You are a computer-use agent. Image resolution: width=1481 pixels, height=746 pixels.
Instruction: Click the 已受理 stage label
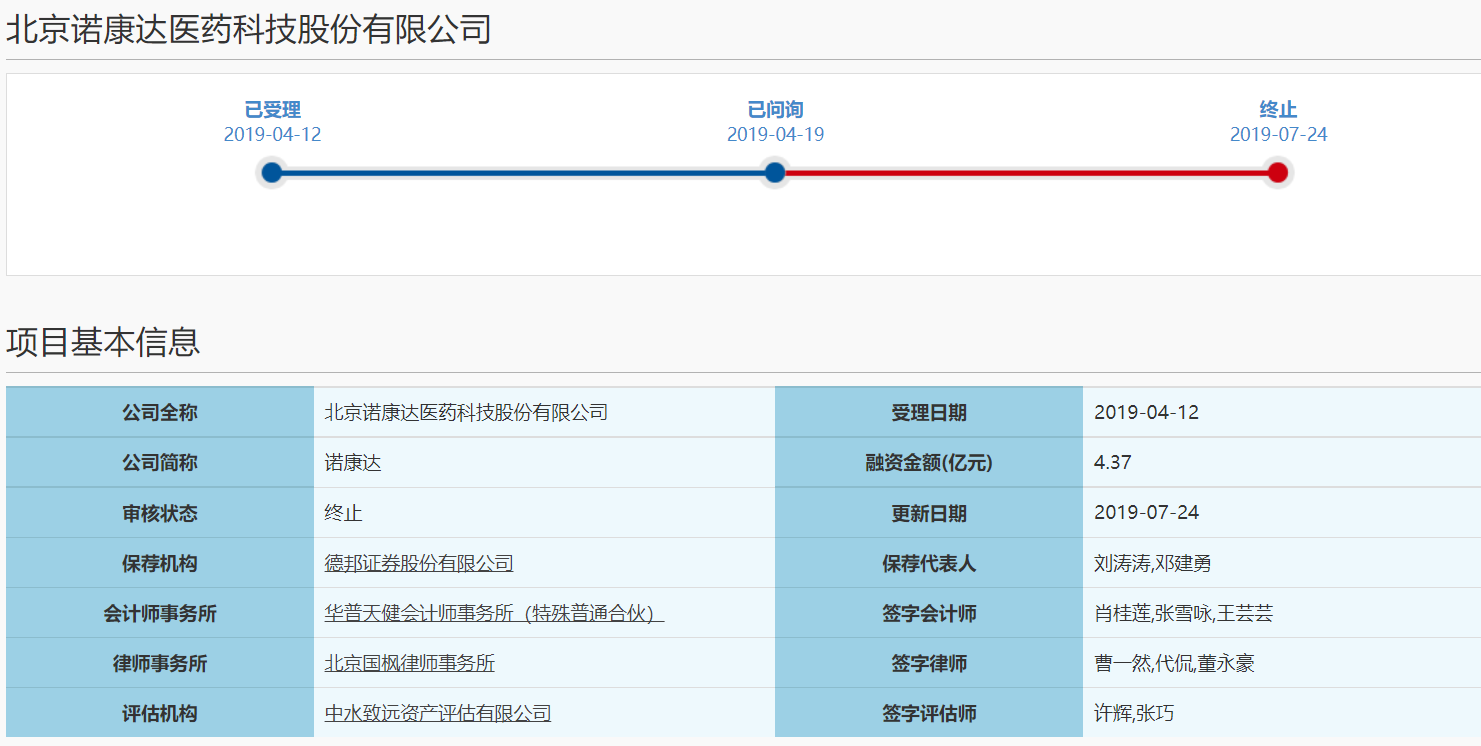[272, 110]
